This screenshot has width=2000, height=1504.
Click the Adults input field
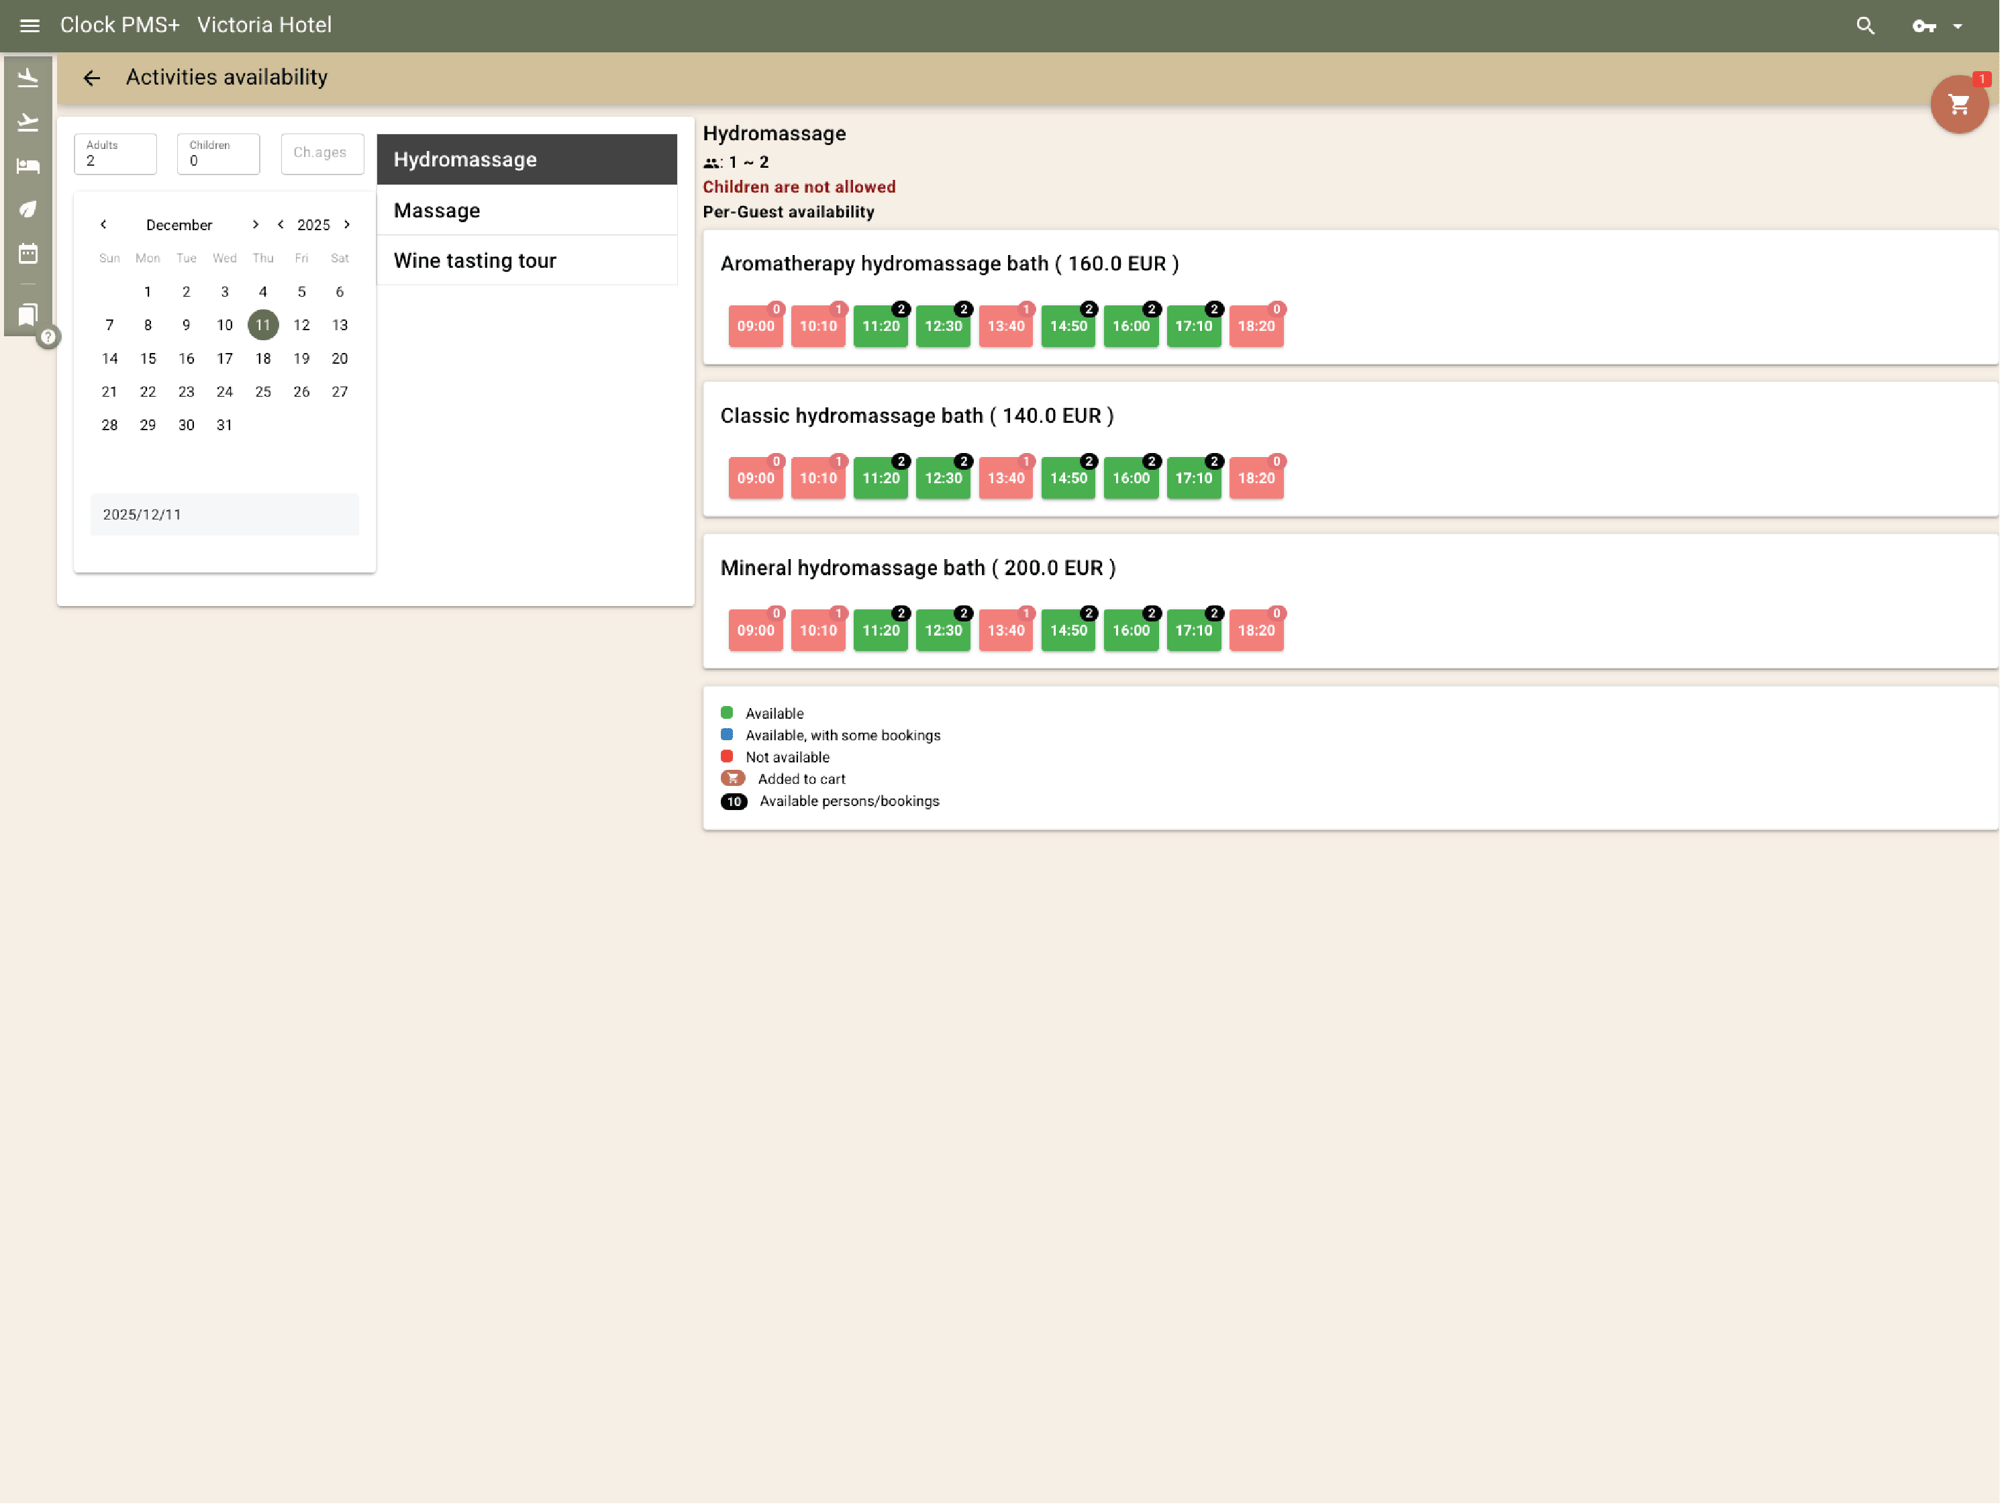[x=115, y=155]
